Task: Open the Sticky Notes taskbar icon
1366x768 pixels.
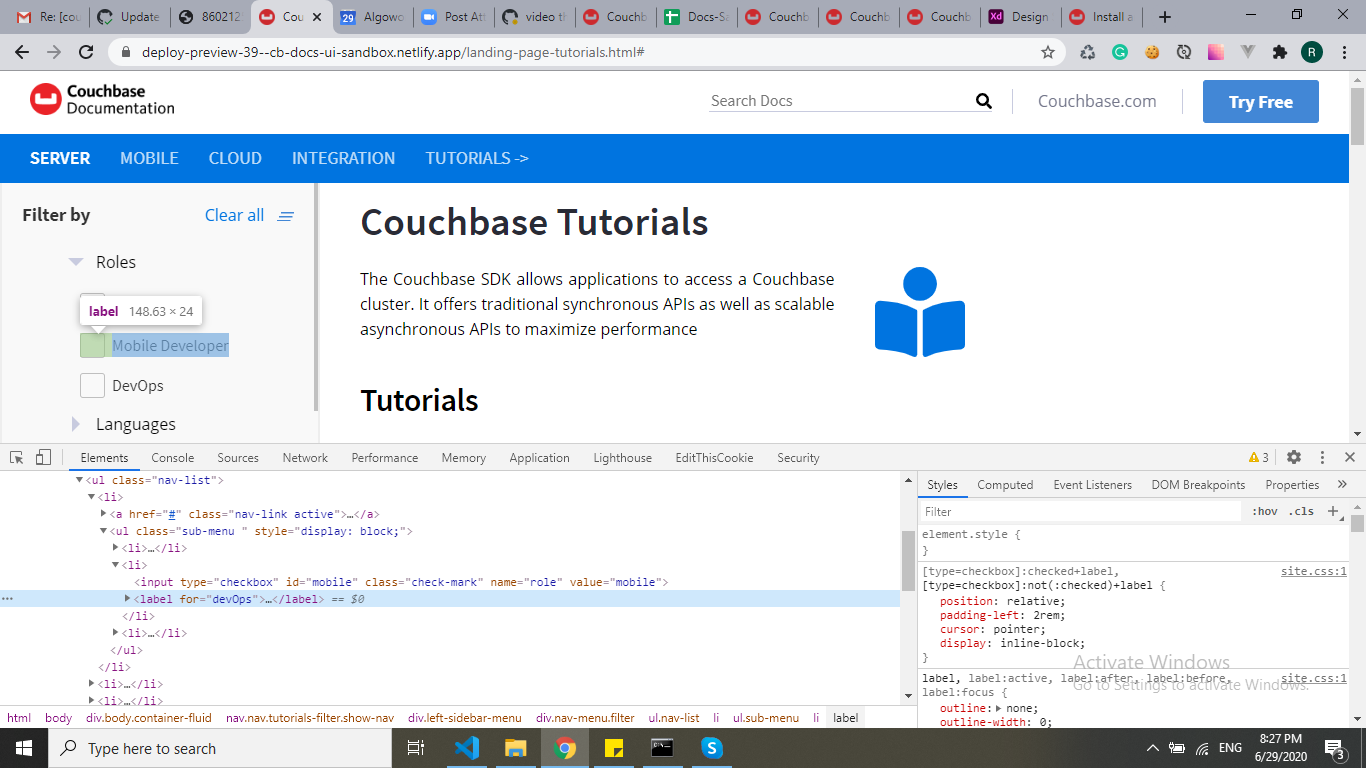Action: (613, 748)
